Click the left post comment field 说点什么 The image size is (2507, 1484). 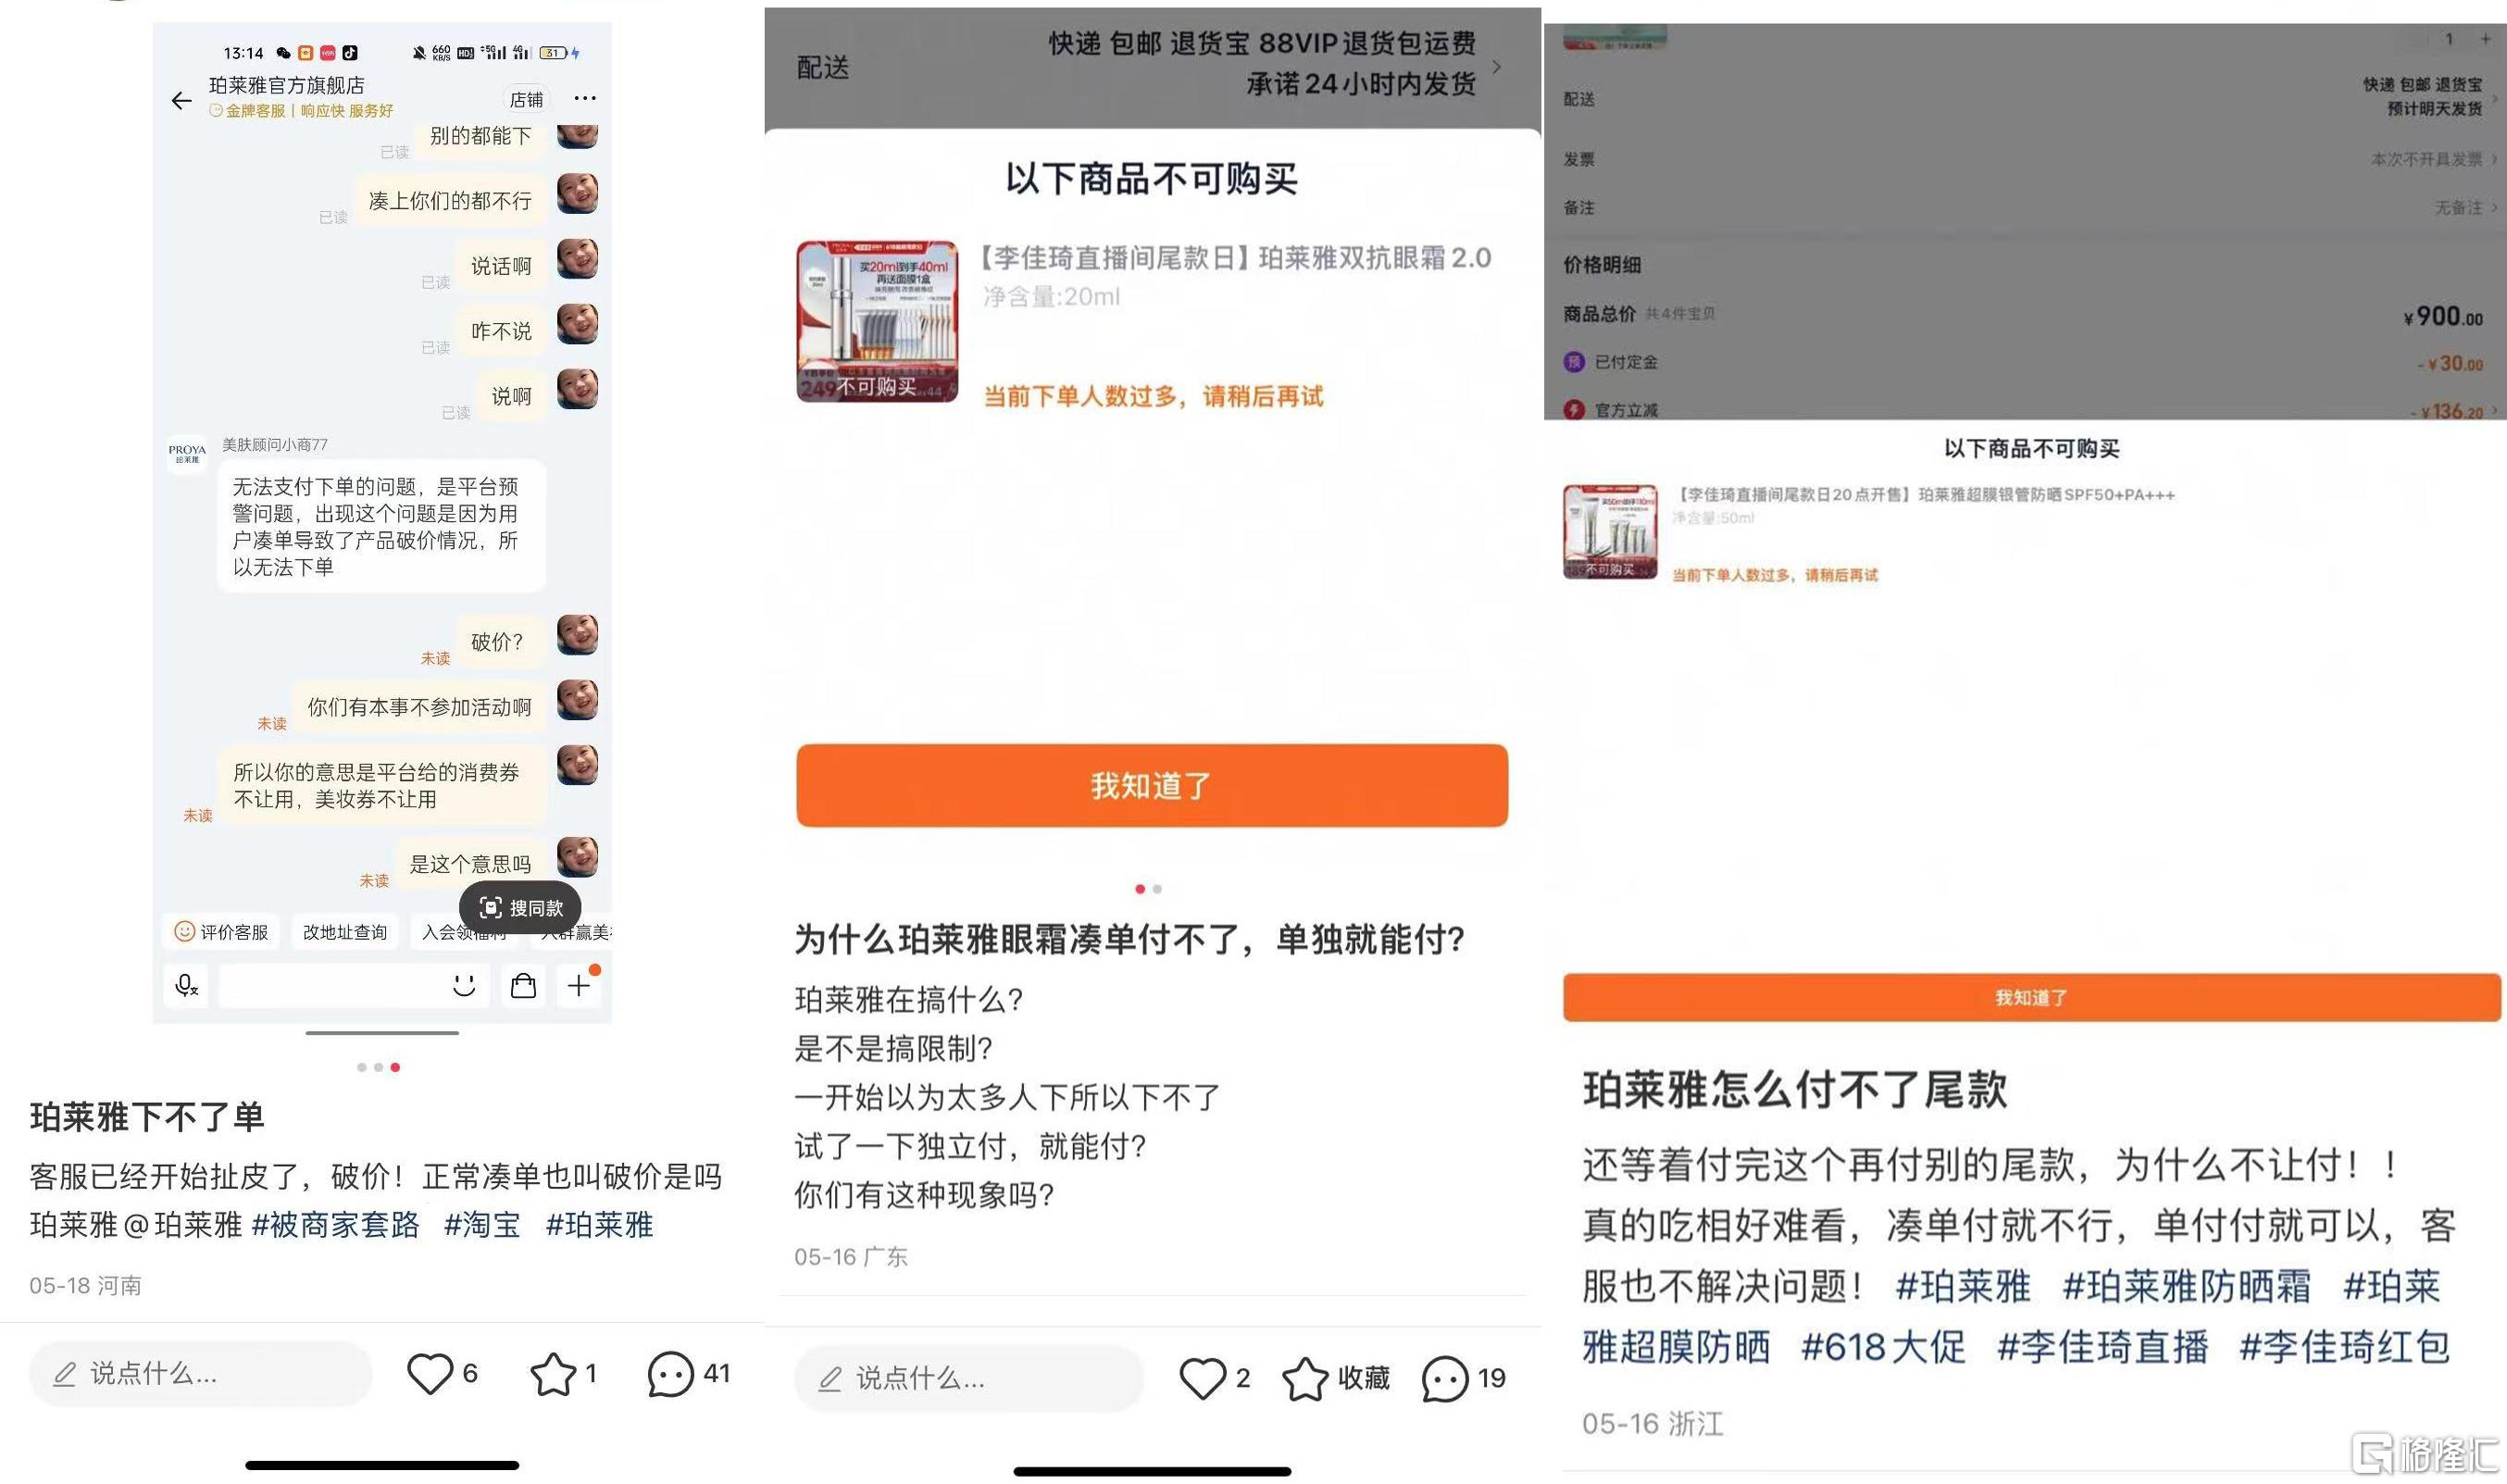[201, 1374]
